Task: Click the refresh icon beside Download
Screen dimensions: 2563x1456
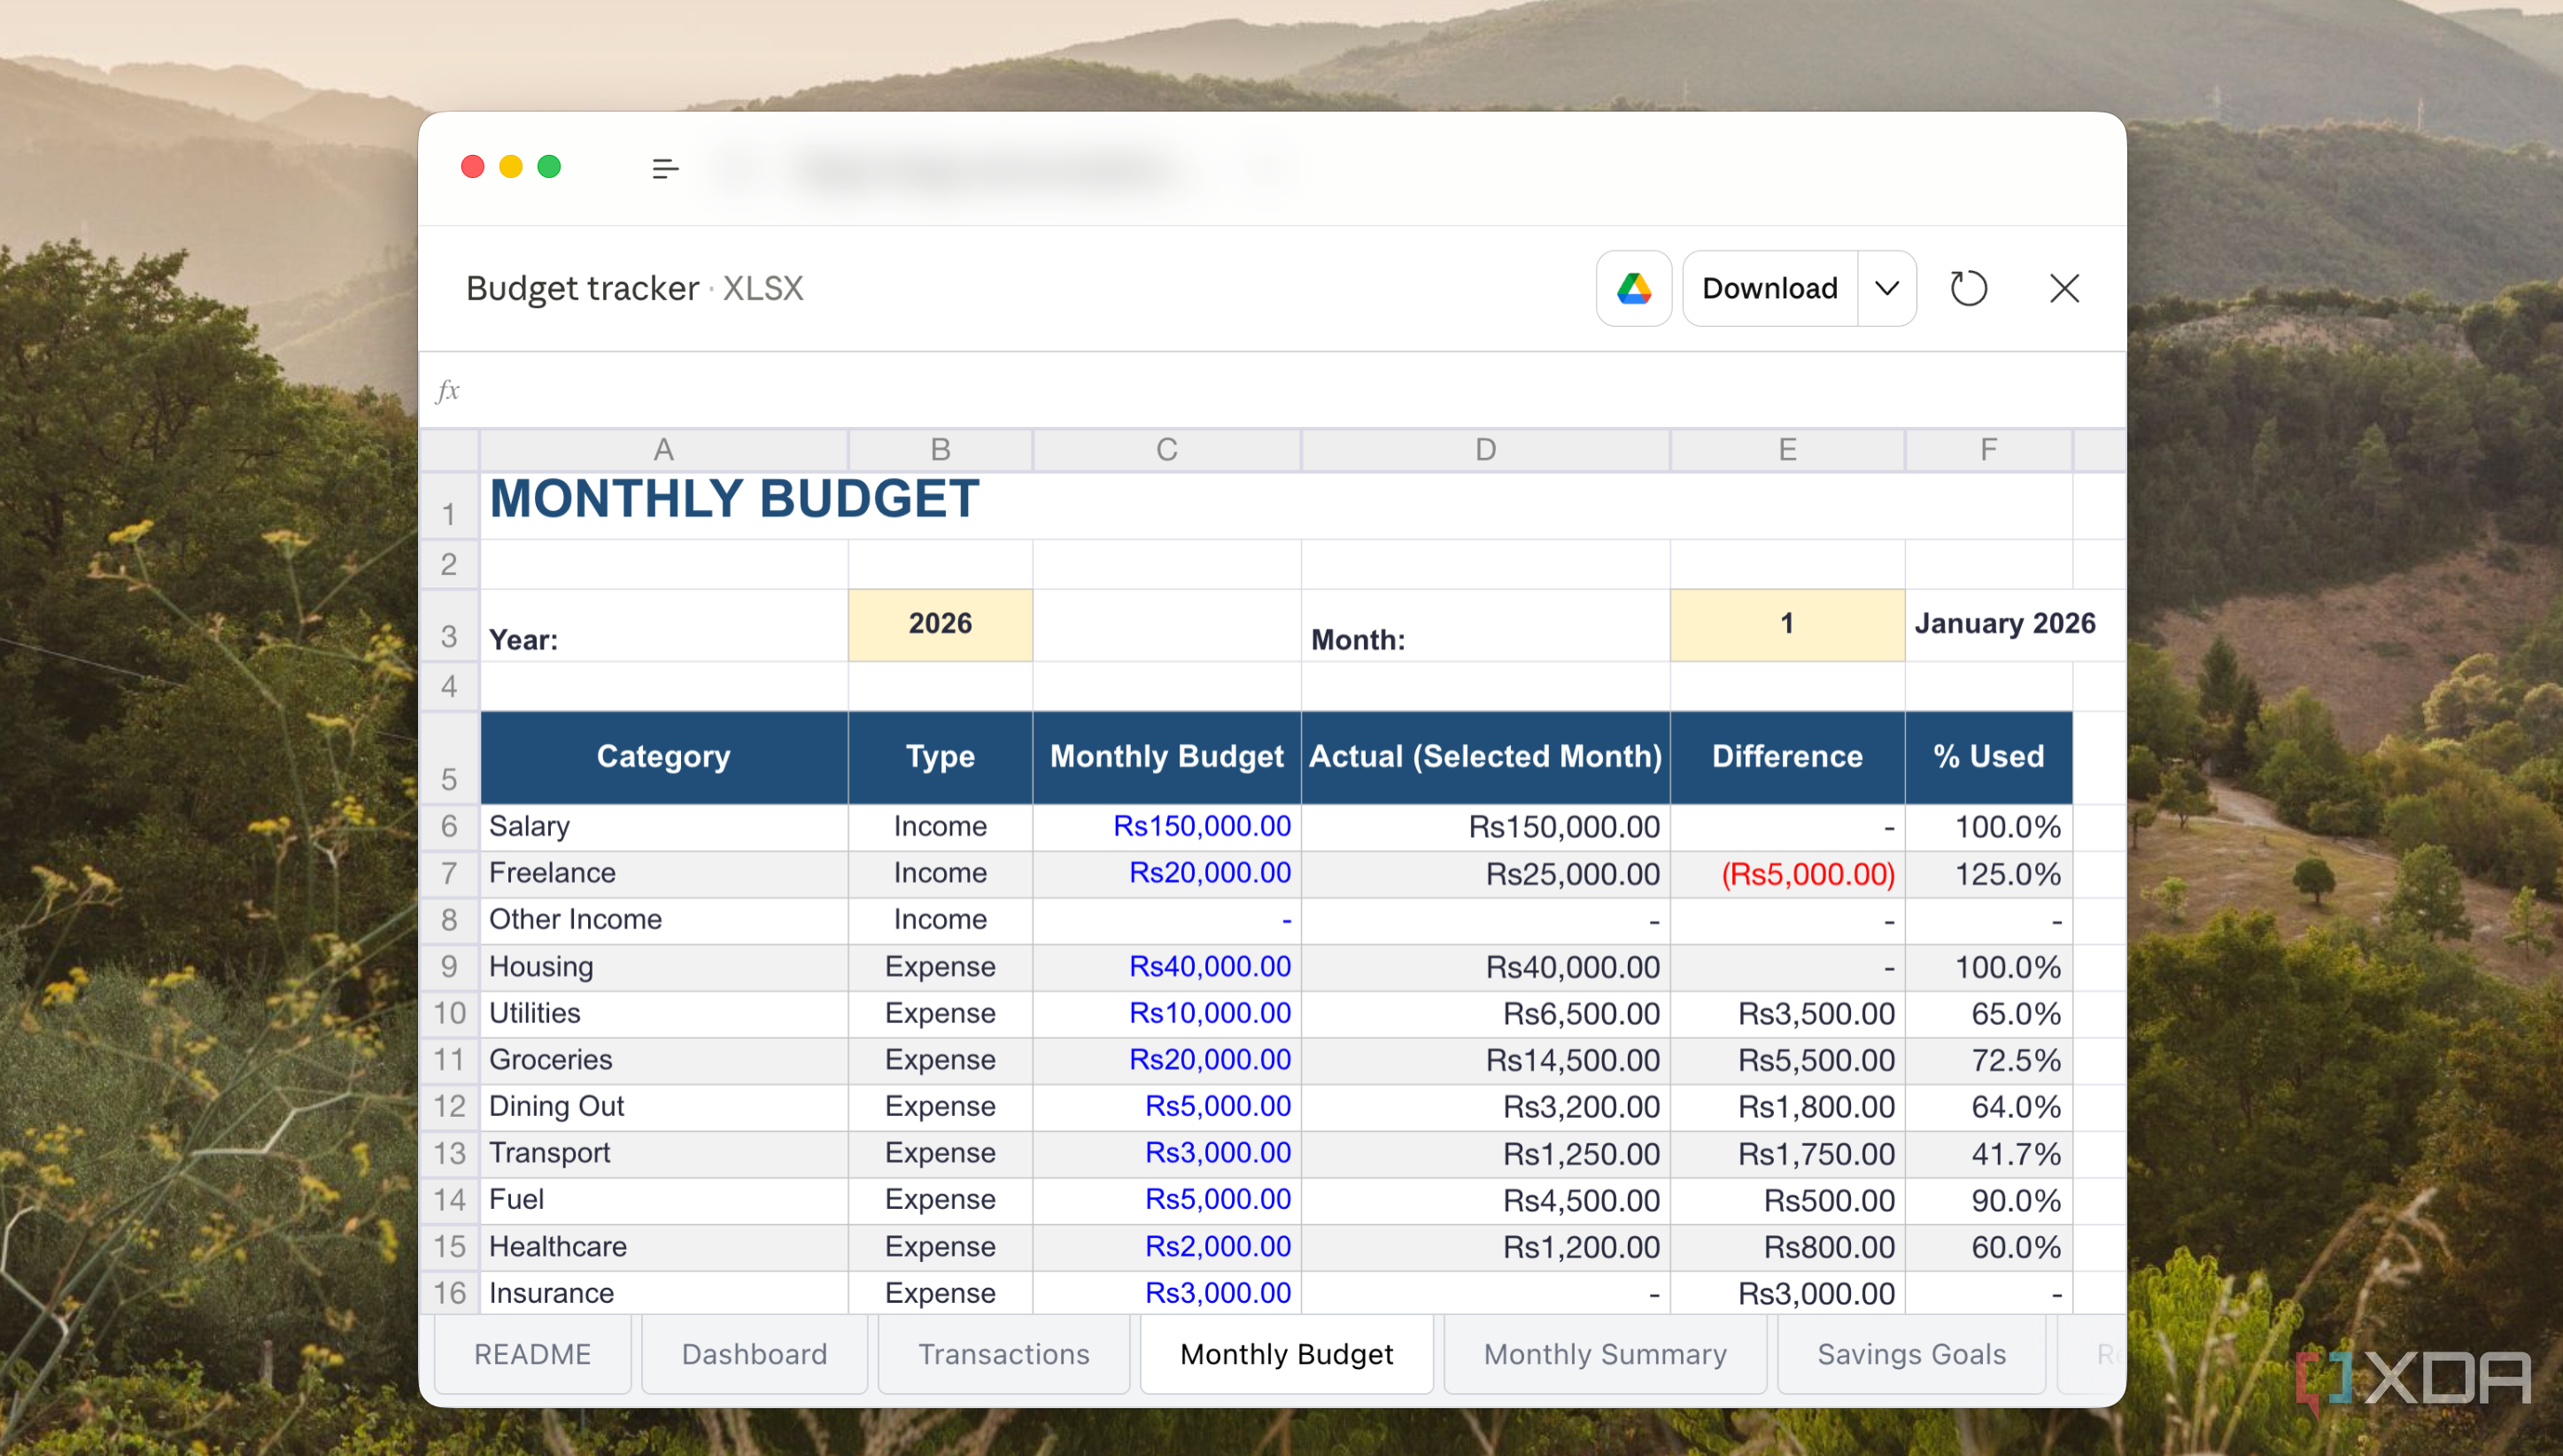Action: [x=1968, y=288]
